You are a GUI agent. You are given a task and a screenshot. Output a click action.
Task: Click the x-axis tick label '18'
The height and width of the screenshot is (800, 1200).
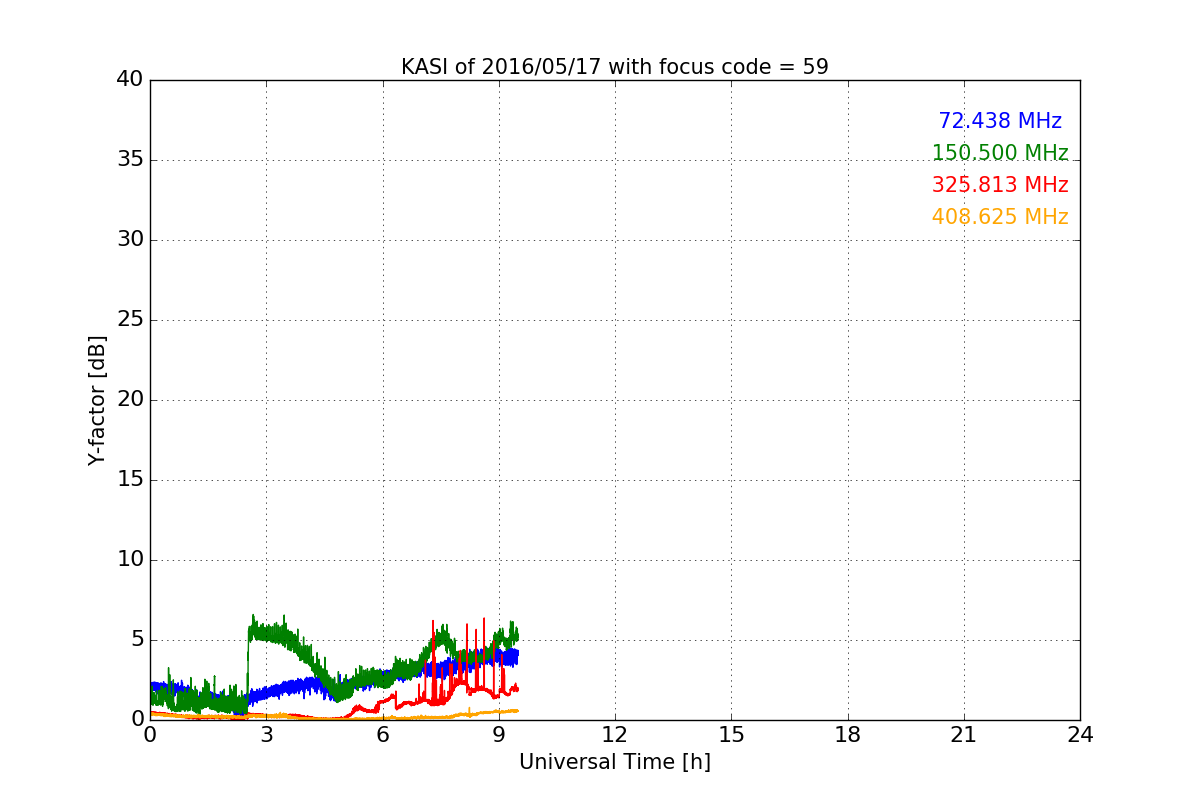point(848,735)
